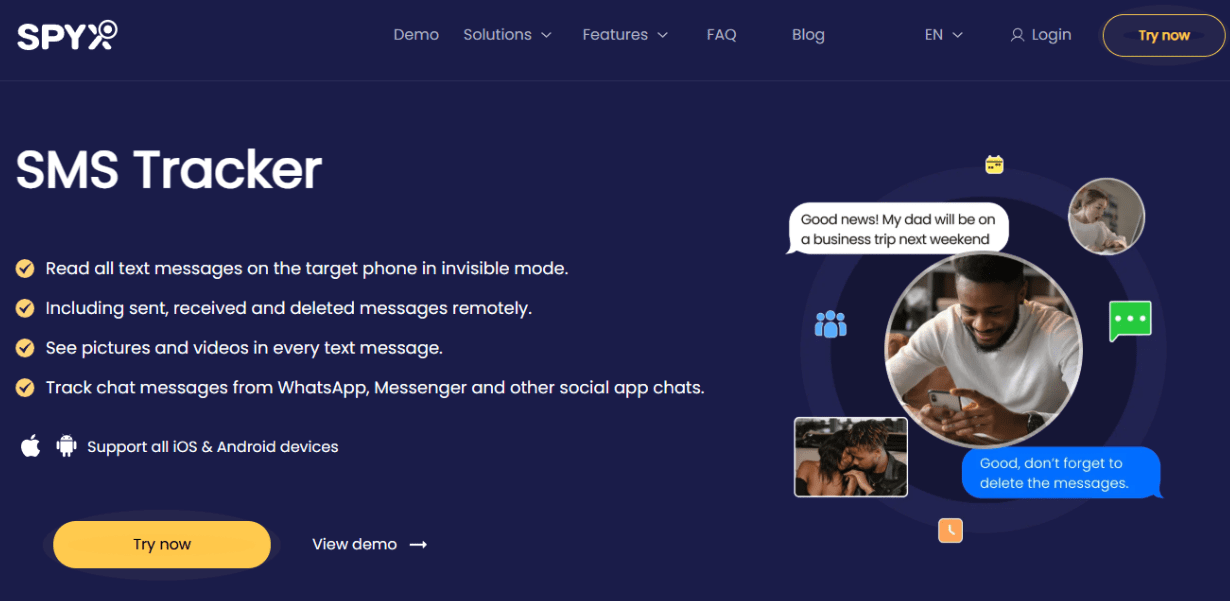Viewport: 1230px width, 601px height.
Task: Open the Demo page from navigation
Action: coord(416,35)
